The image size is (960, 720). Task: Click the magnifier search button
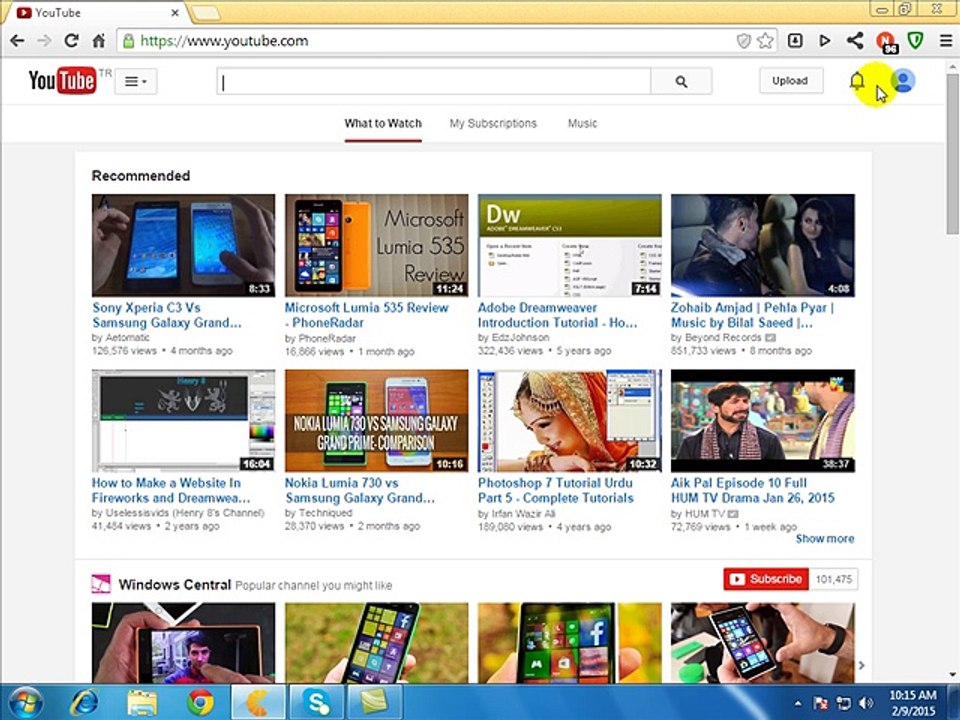coord(681,81)
